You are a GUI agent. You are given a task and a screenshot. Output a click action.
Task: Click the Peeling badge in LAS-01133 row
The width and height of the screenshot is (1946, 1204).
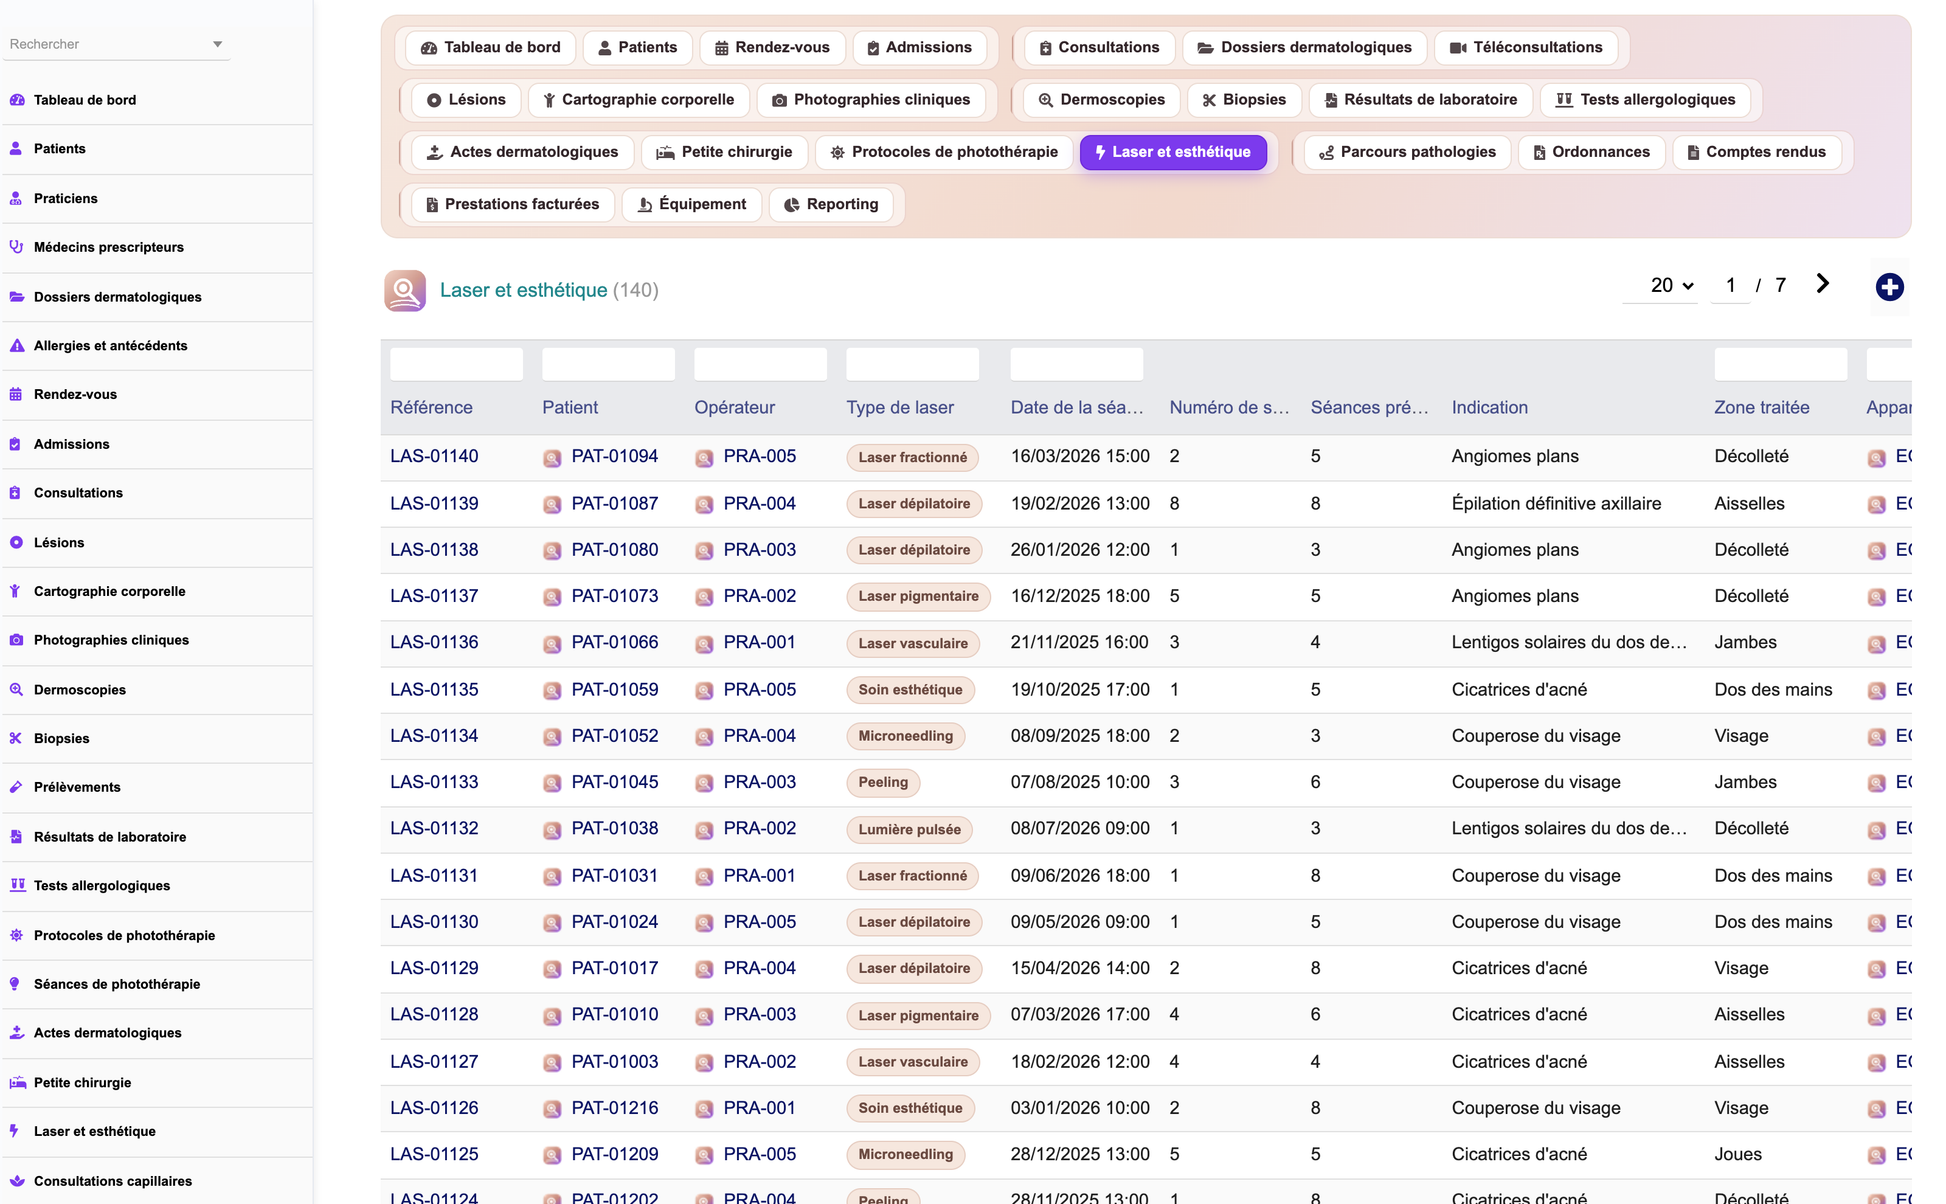point(883,783)
